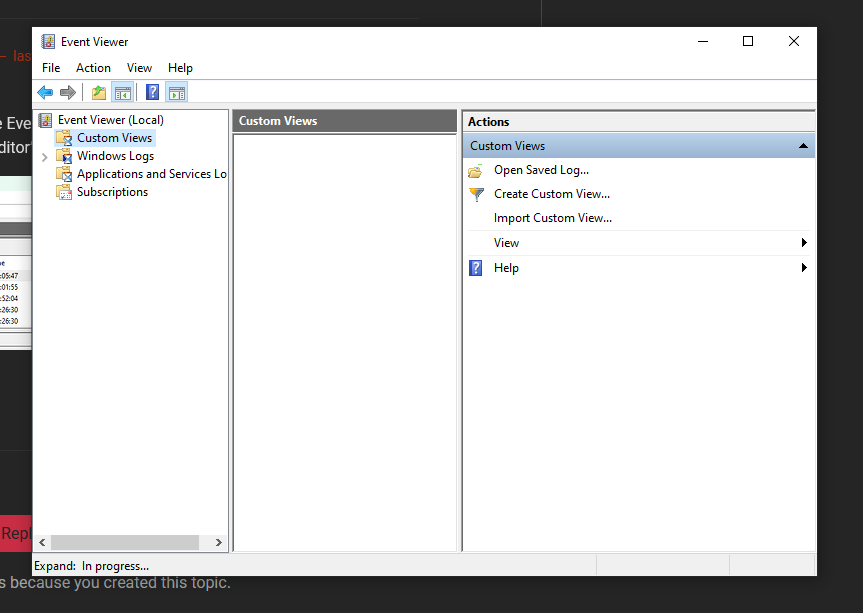Click the Event Viewer (Local) root icon
Viewport: 863px width, 613px height.
click(46, 120)
